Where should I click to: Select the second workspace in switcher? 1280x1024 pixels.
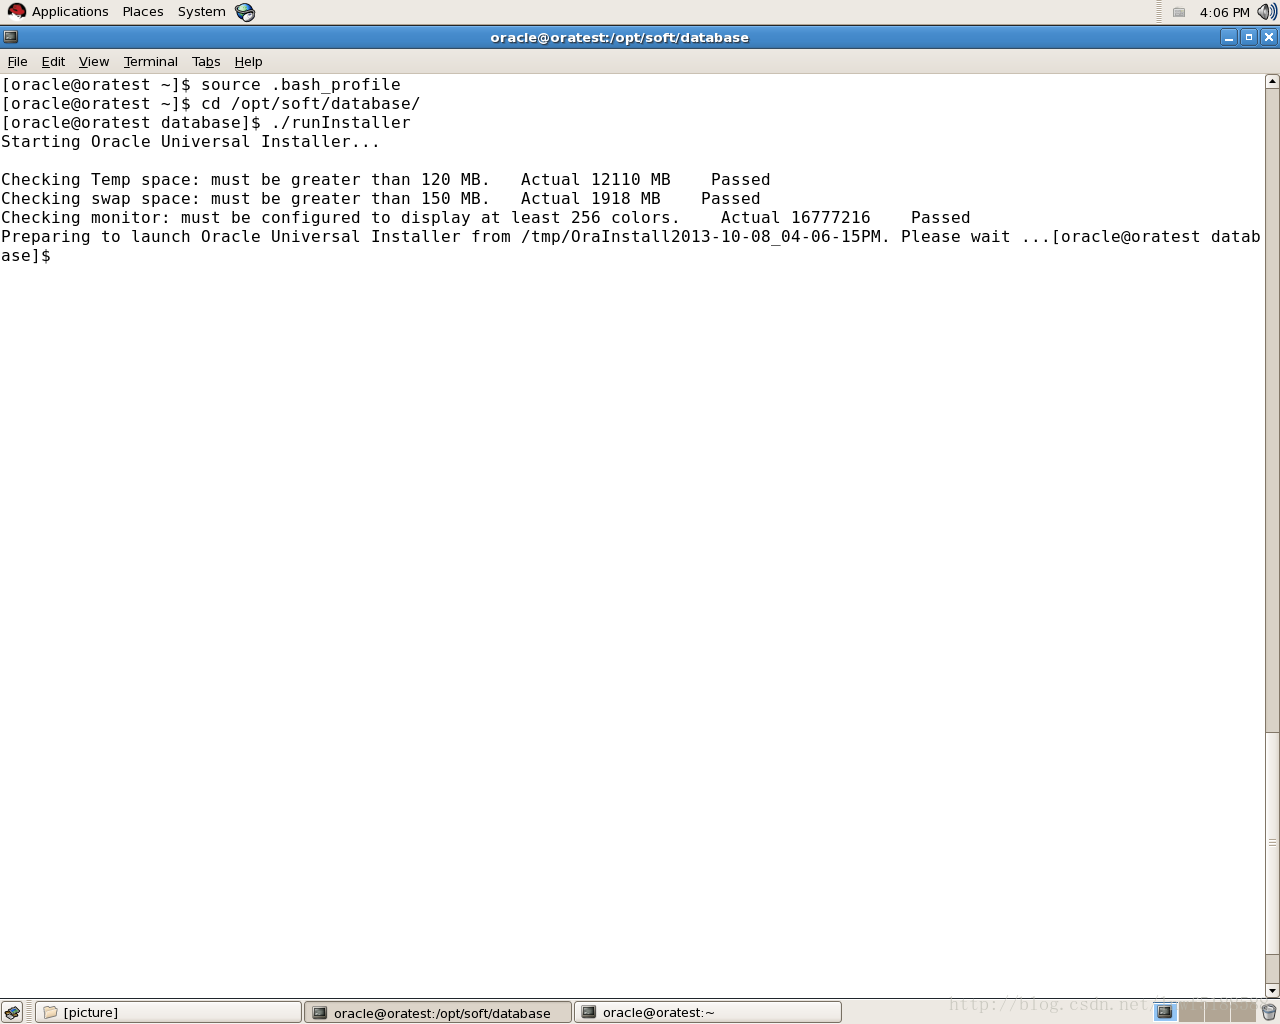[1191, 1012]
